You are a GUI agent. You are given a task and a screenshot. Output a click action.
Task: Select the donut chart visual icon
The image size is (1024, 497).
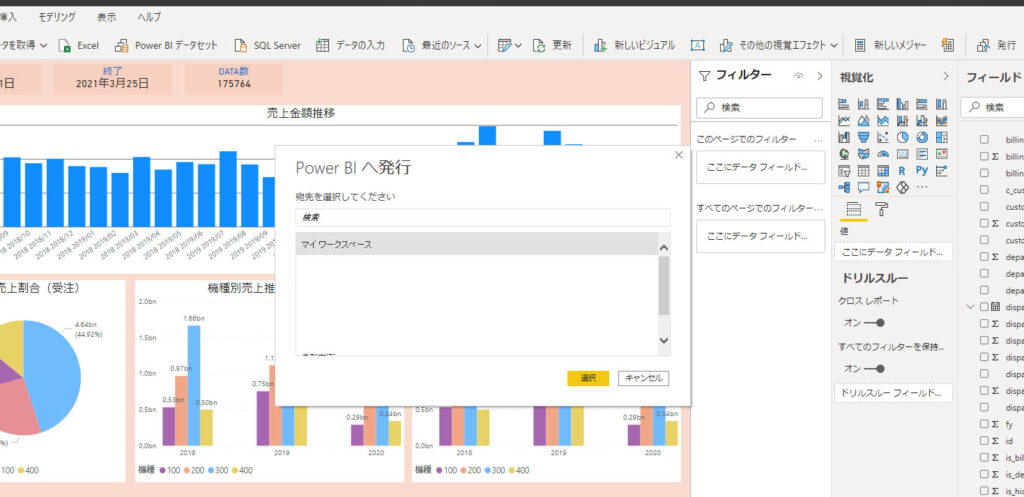(922, 138)
